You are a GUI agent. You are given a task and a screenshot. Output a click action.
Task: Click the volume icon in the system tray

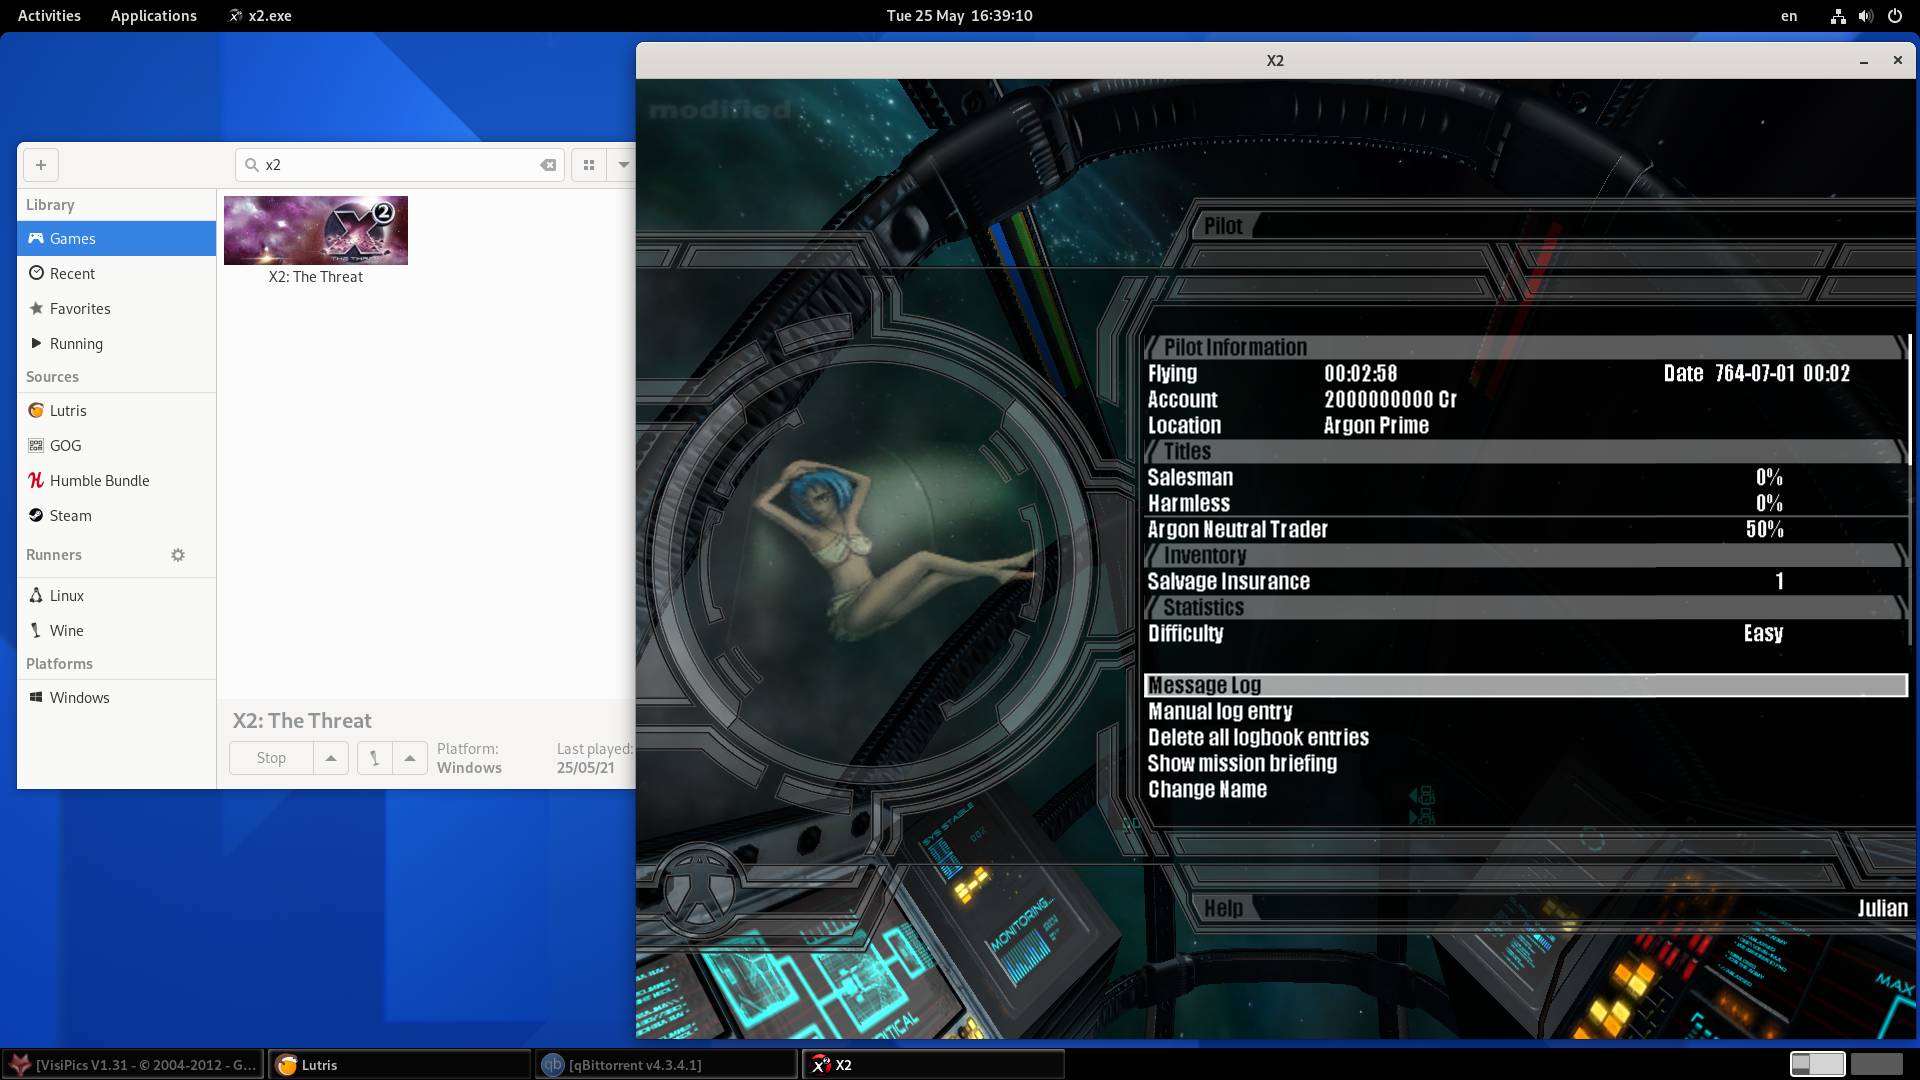(x=1866, y=16)
